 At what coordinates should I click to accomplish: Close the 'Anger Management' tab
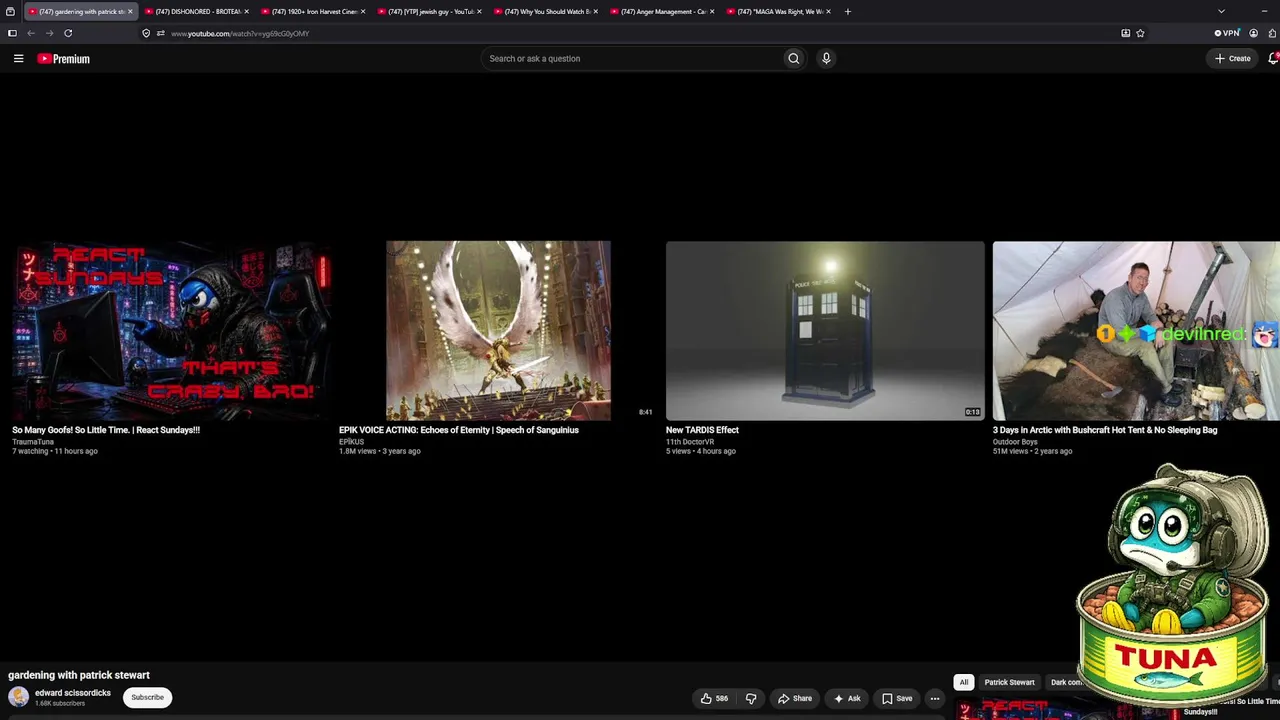712,12
